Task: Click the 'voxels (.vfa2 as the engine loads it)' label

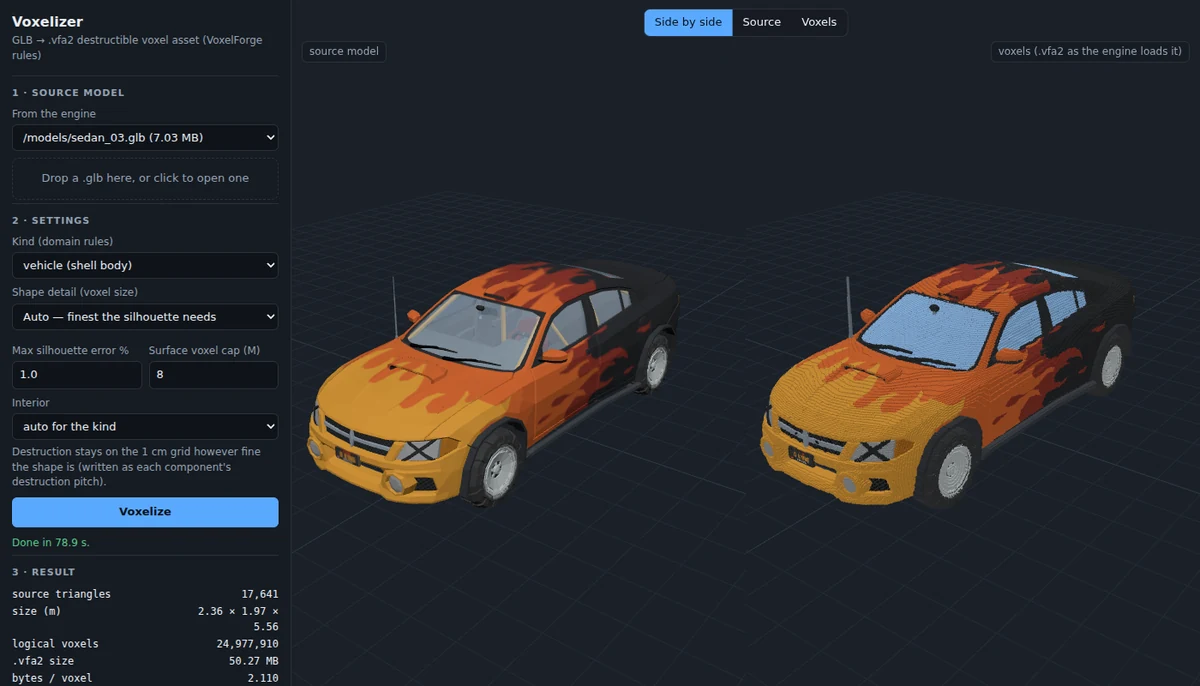Action: click(x=1089, y=51)
